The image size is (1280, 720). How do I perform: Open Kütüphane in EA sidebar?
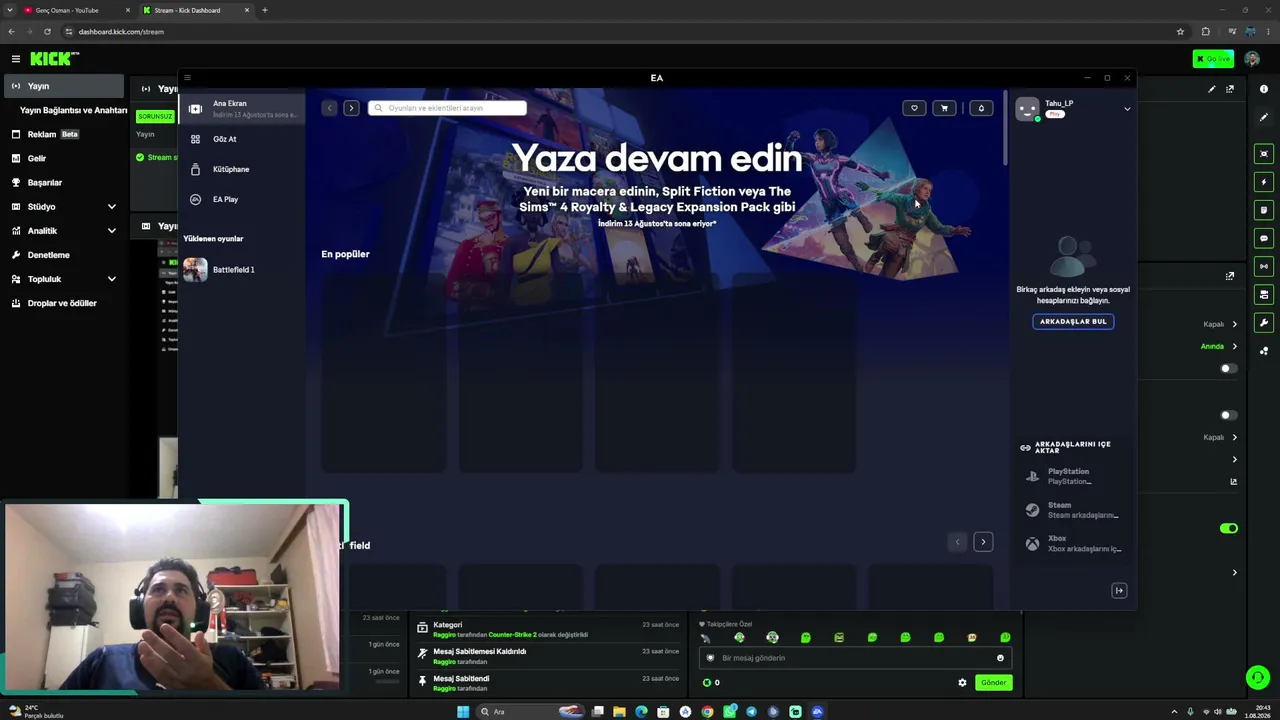click(243, 169)
